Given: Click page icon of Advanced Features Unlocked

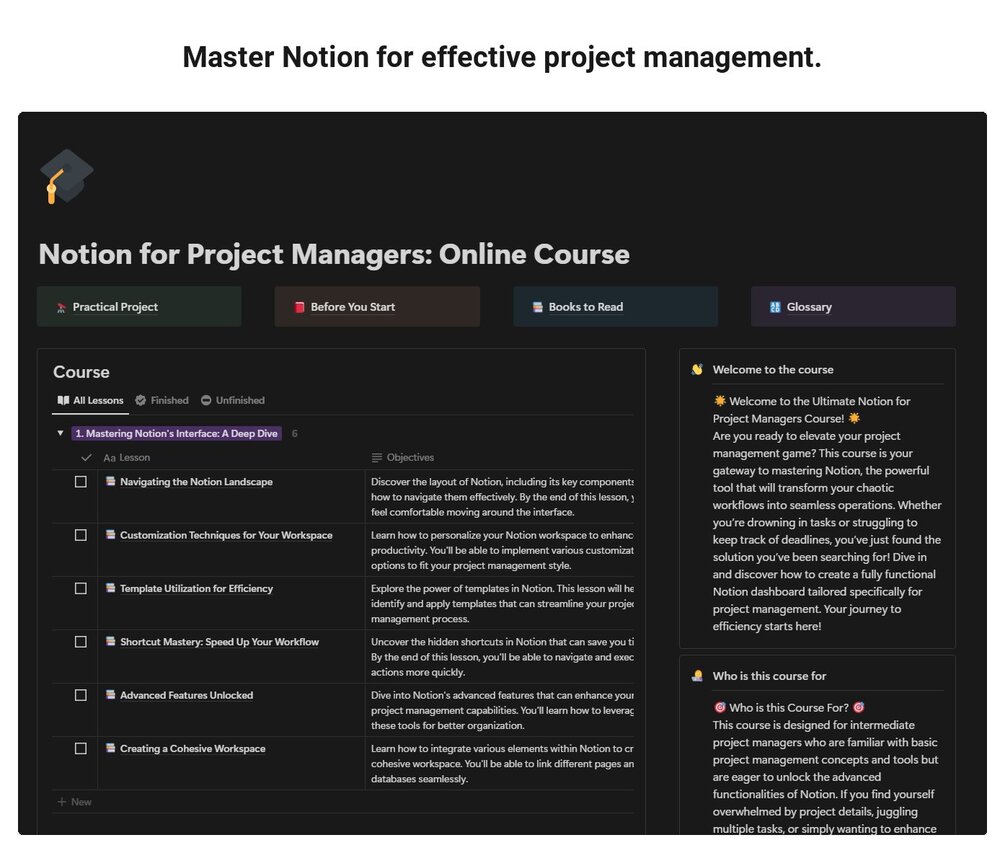Looking at the screenshot, I should [111, 695].
